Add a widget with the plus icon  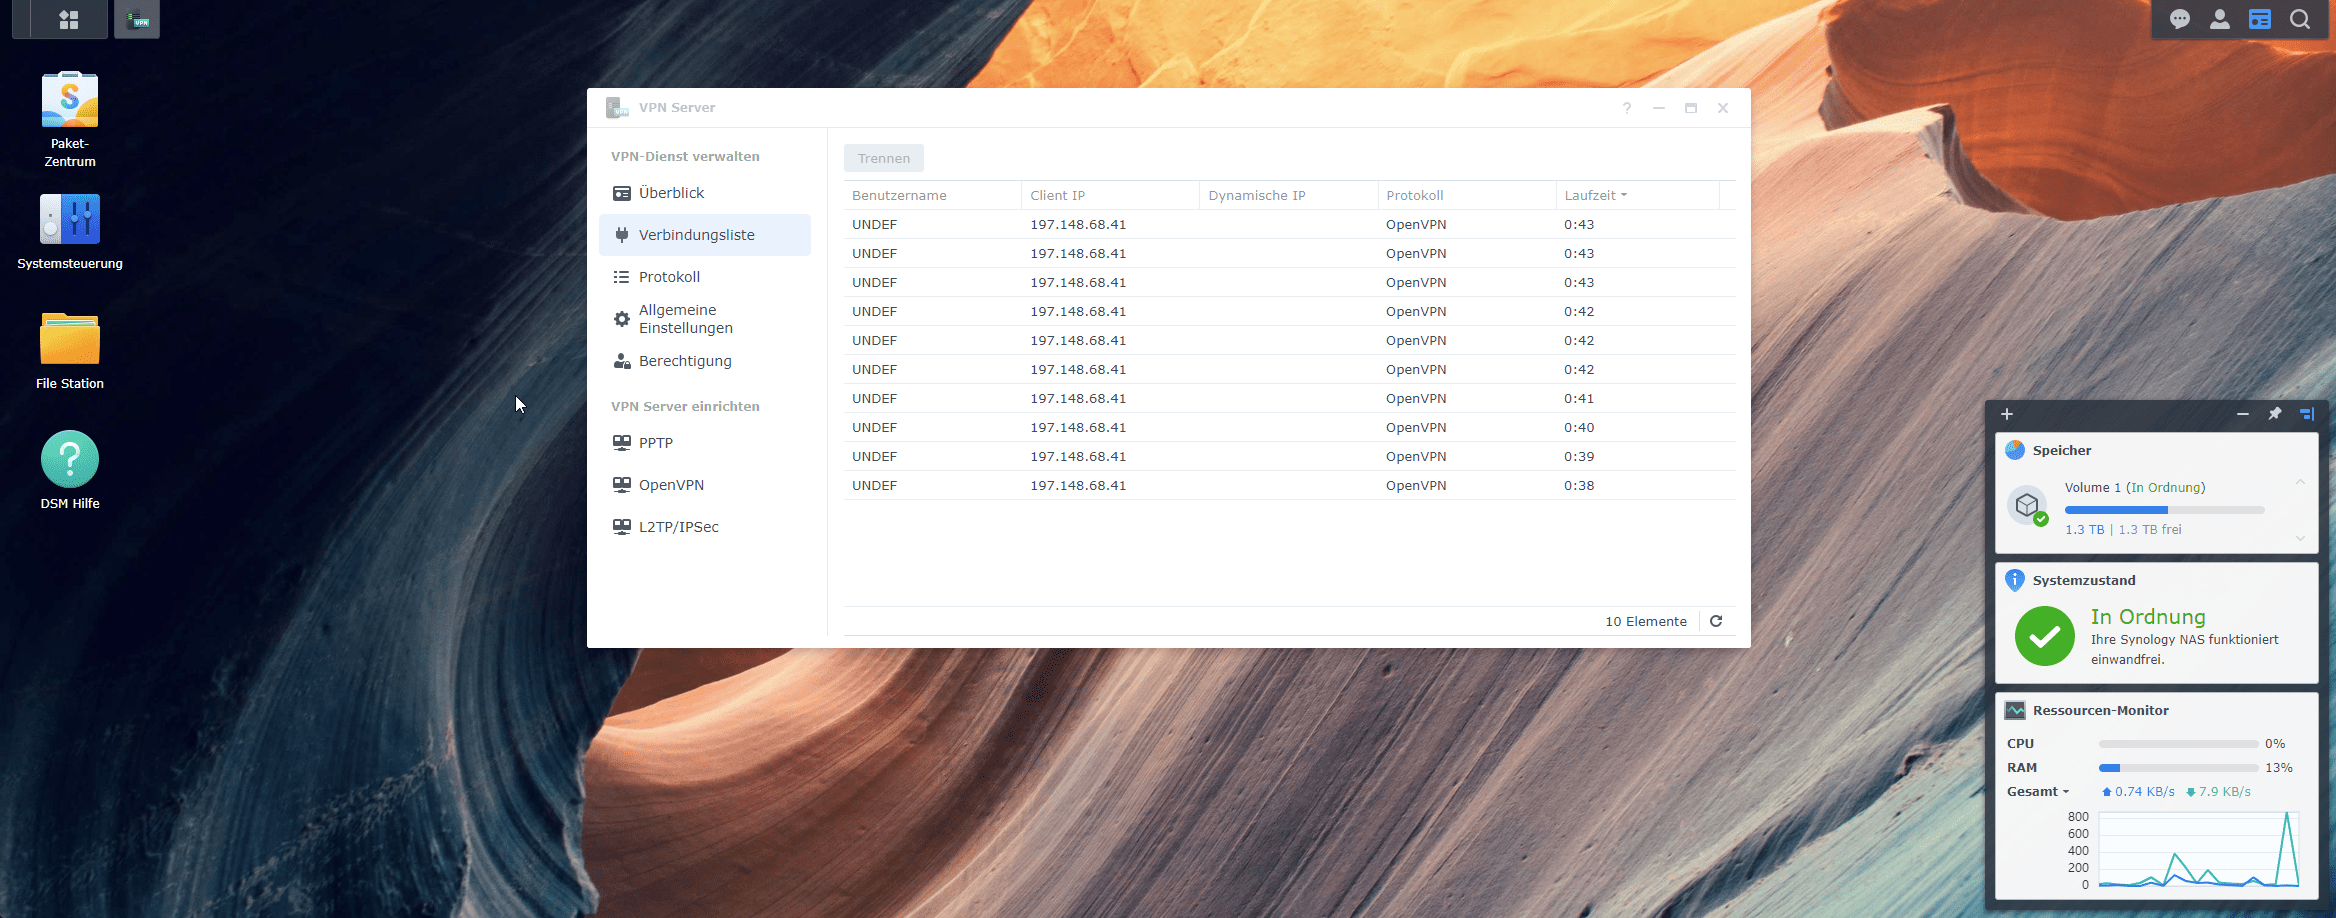pos(2007,414)
